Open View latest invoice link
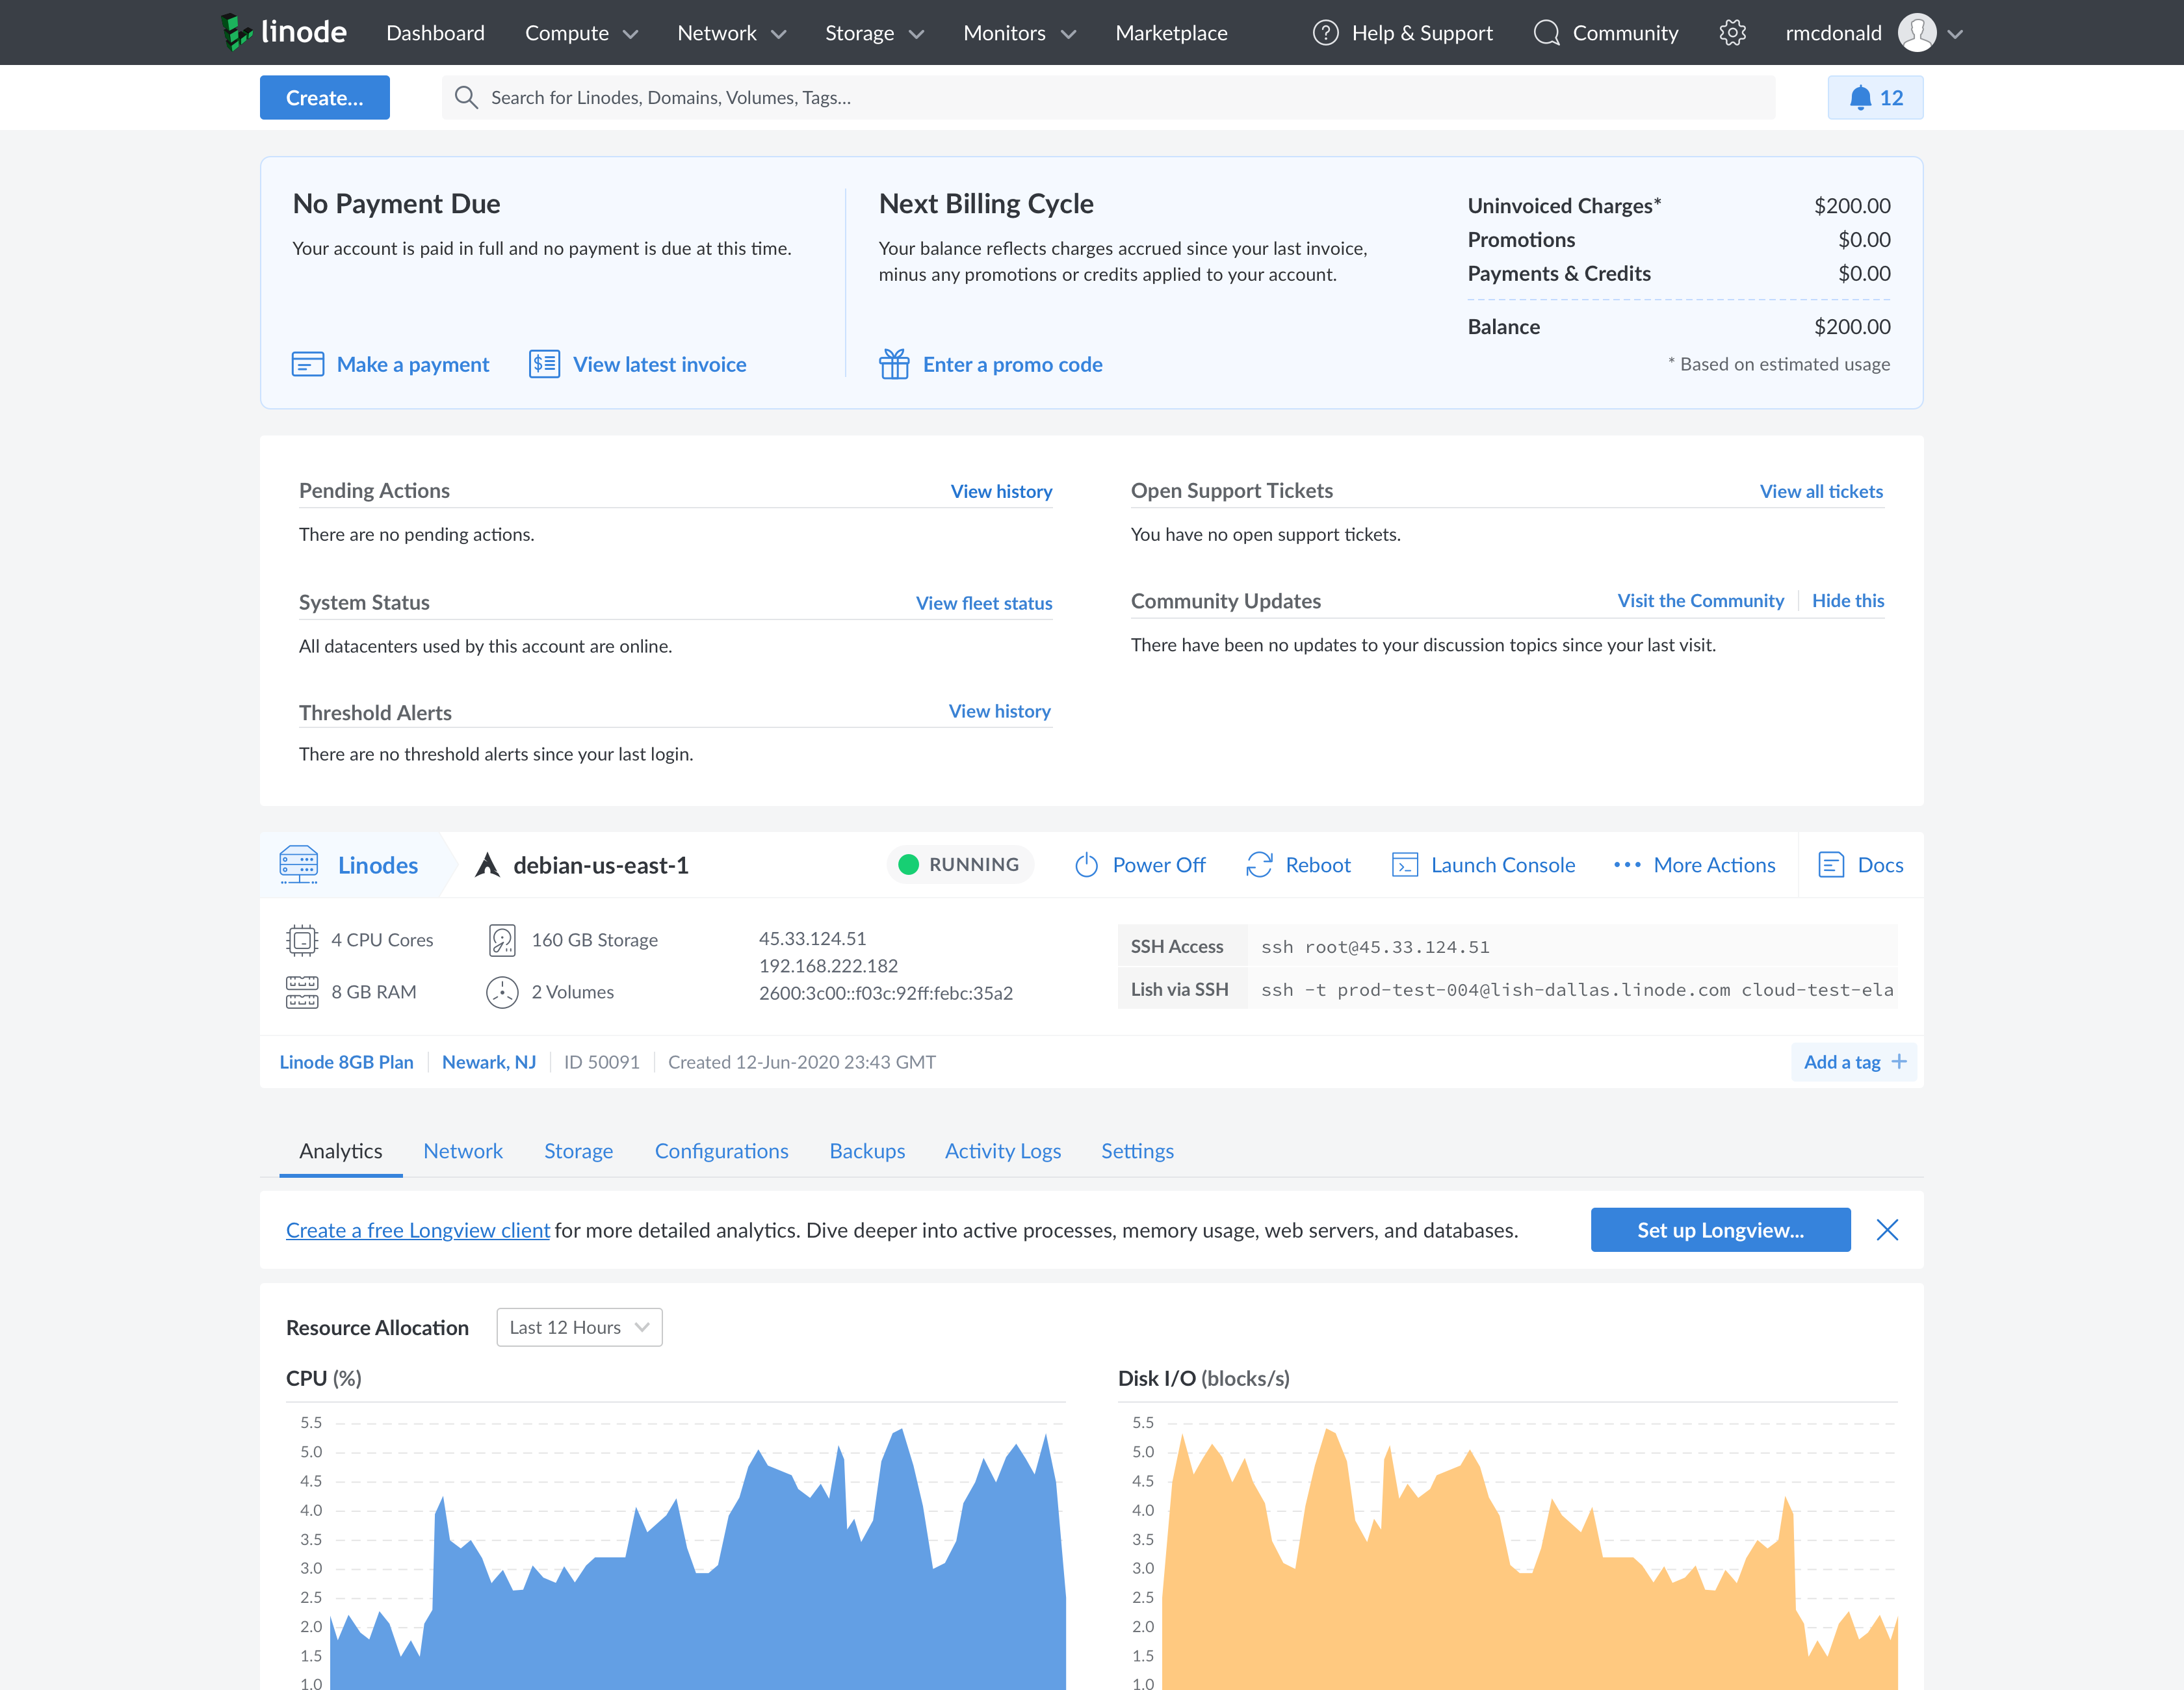The image size is (2184, 1690). (x=659, y=364)
